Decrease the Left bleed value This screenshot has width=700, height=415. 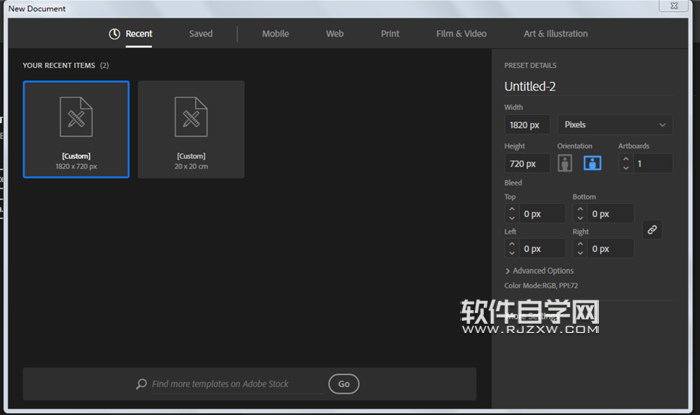click(512, 253)
